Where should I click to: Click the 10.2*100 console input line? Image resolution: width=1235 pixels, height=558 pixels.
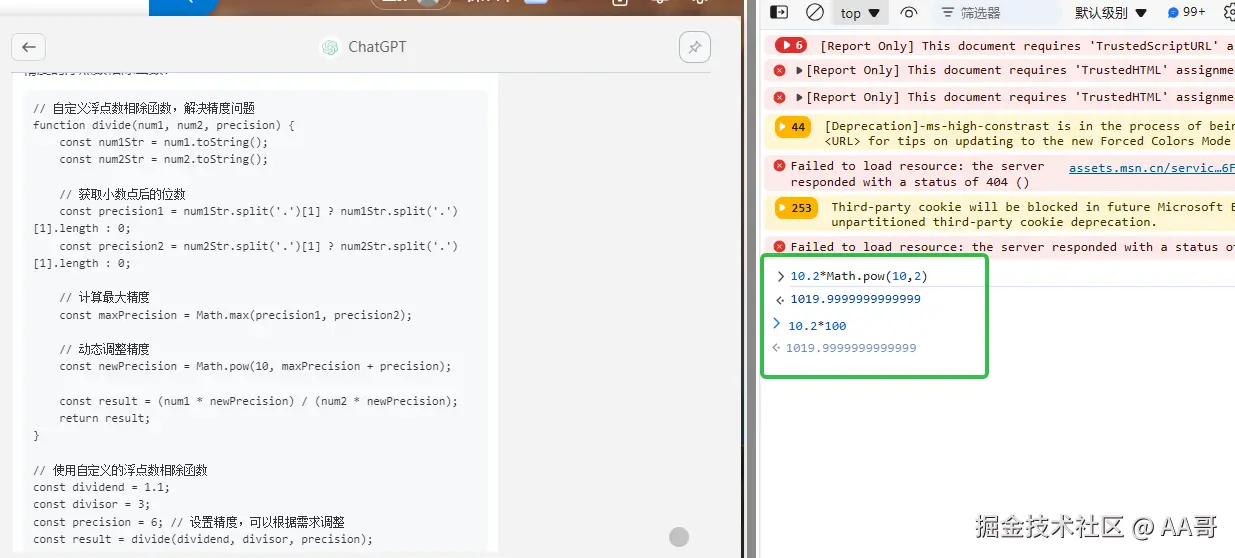point(817,326)
